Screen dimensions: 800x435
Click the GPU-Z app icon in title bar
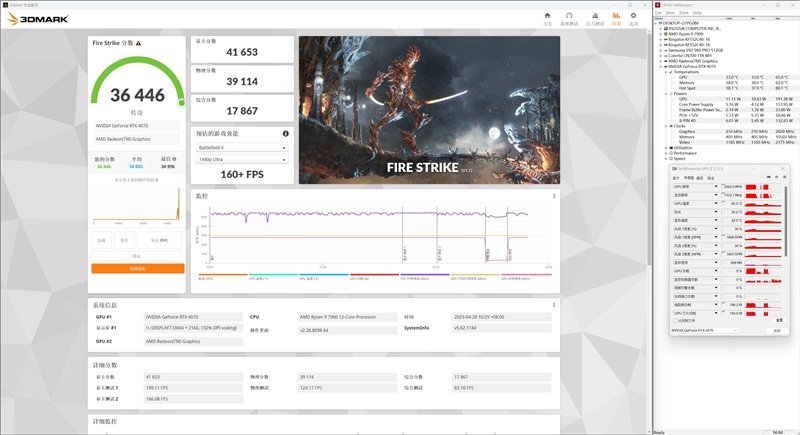[x=674, y=169]
